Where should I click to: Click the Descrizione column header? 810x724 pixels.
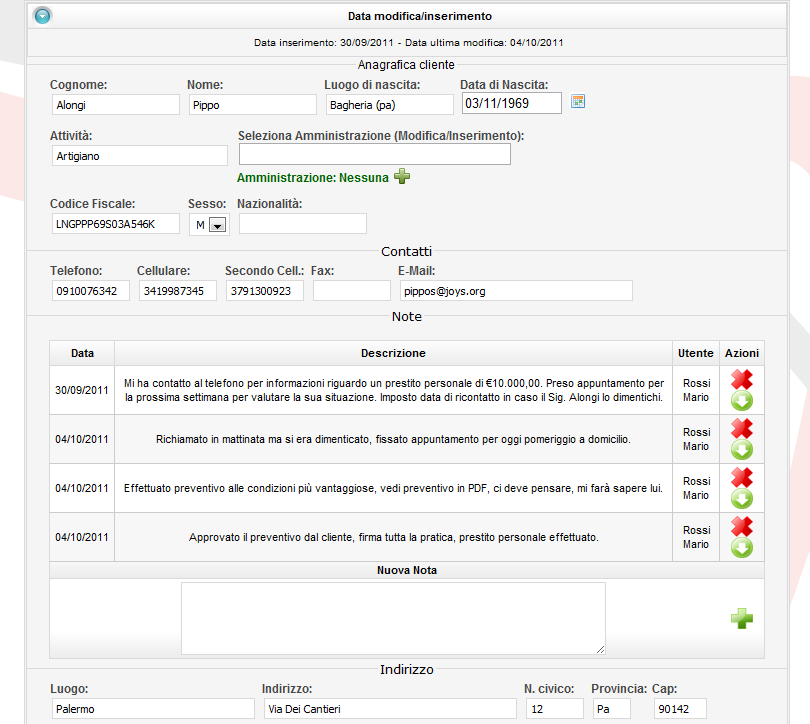(393, 353)
